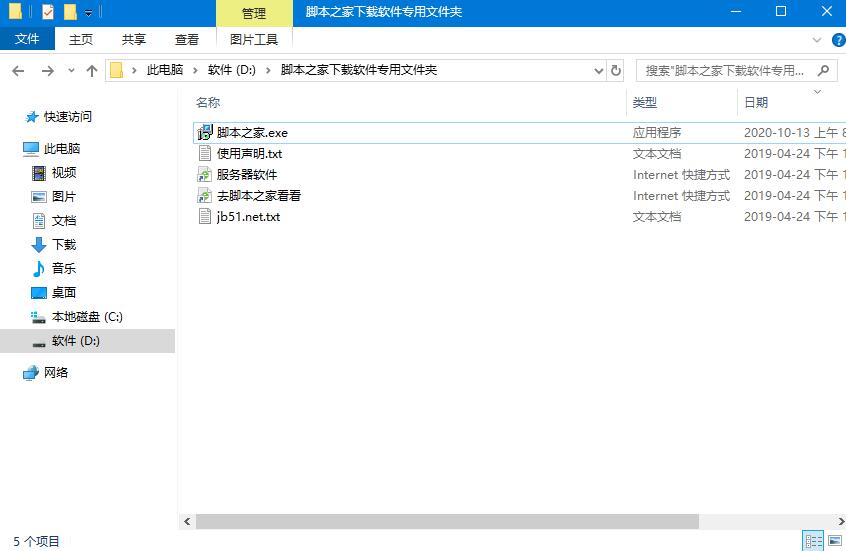
Task: Click the scroll right arrow
Action: click(841, 521)
